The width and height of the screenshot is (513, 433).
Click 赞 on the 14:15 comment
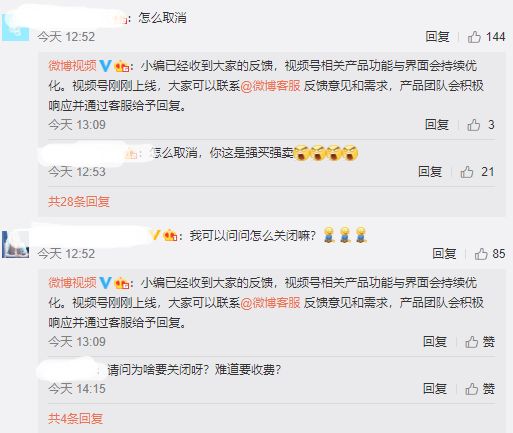pyautogui.click(x=480, y=389)
